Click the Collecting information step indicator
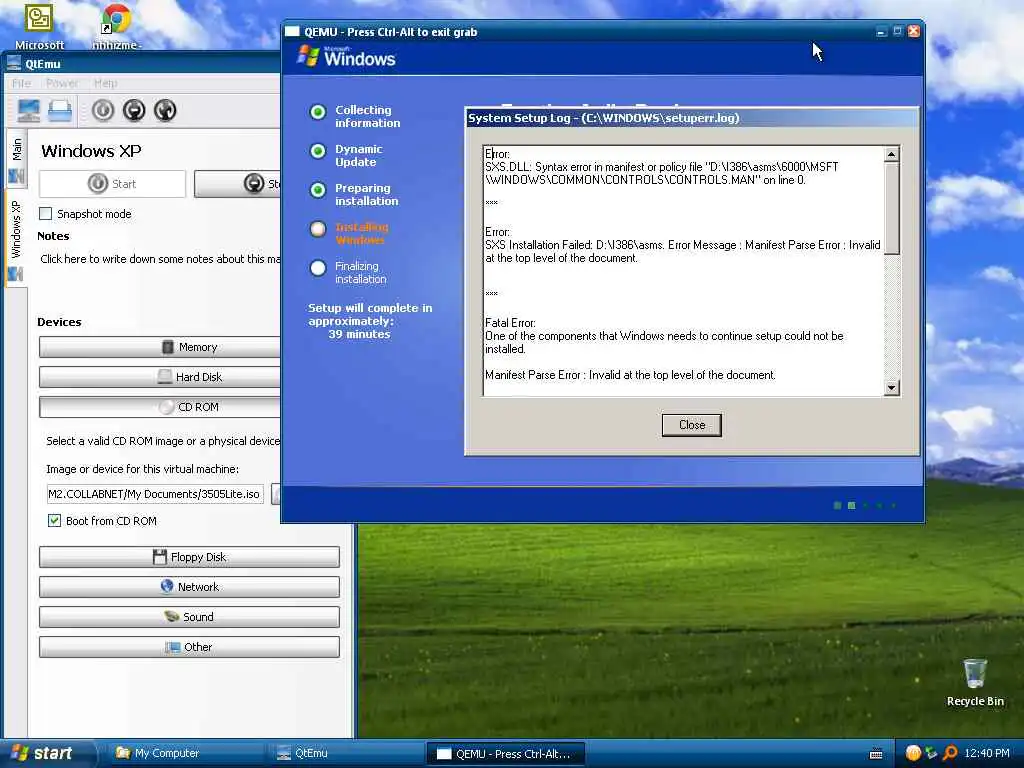Screen dimensions: 1024x768 point(318,112)
